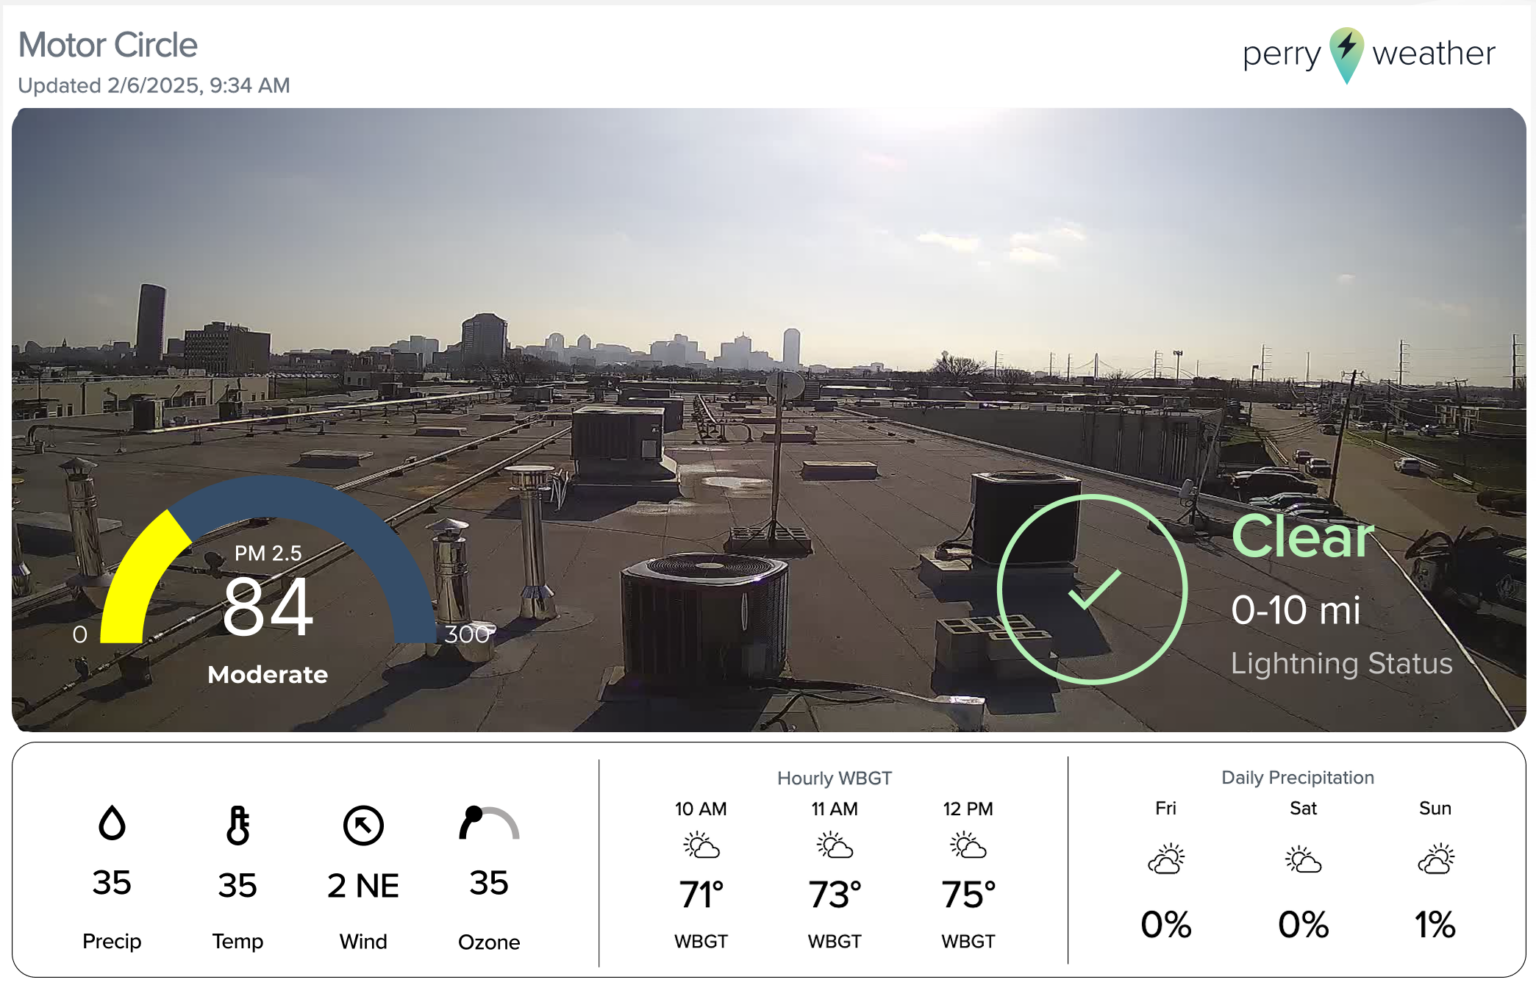
Task: Open the 11 AM hourly forecast details
Action: point(834,845)
